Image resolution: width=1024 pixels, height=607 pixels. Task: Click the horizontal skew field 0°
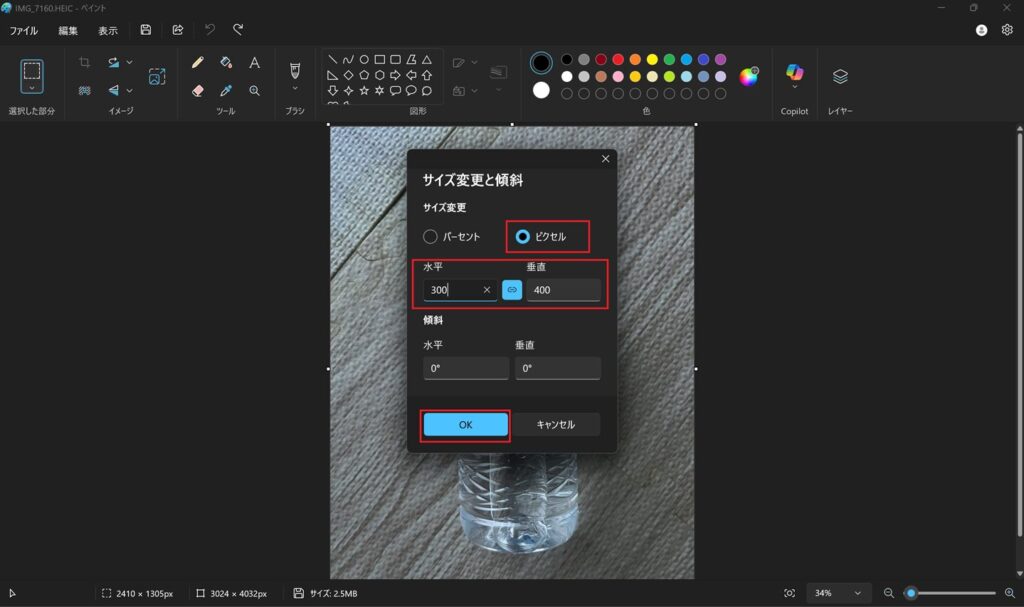click(466, 369)
